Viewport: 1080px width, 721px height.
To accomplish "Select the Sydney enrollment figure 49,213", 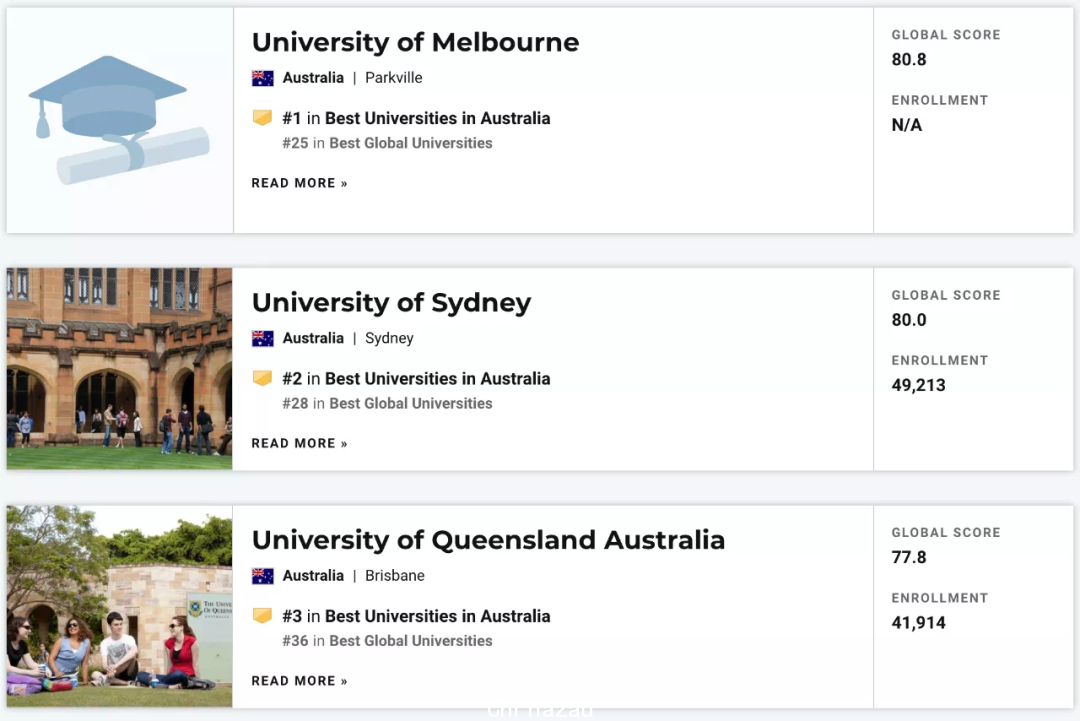I will (918, 385).
